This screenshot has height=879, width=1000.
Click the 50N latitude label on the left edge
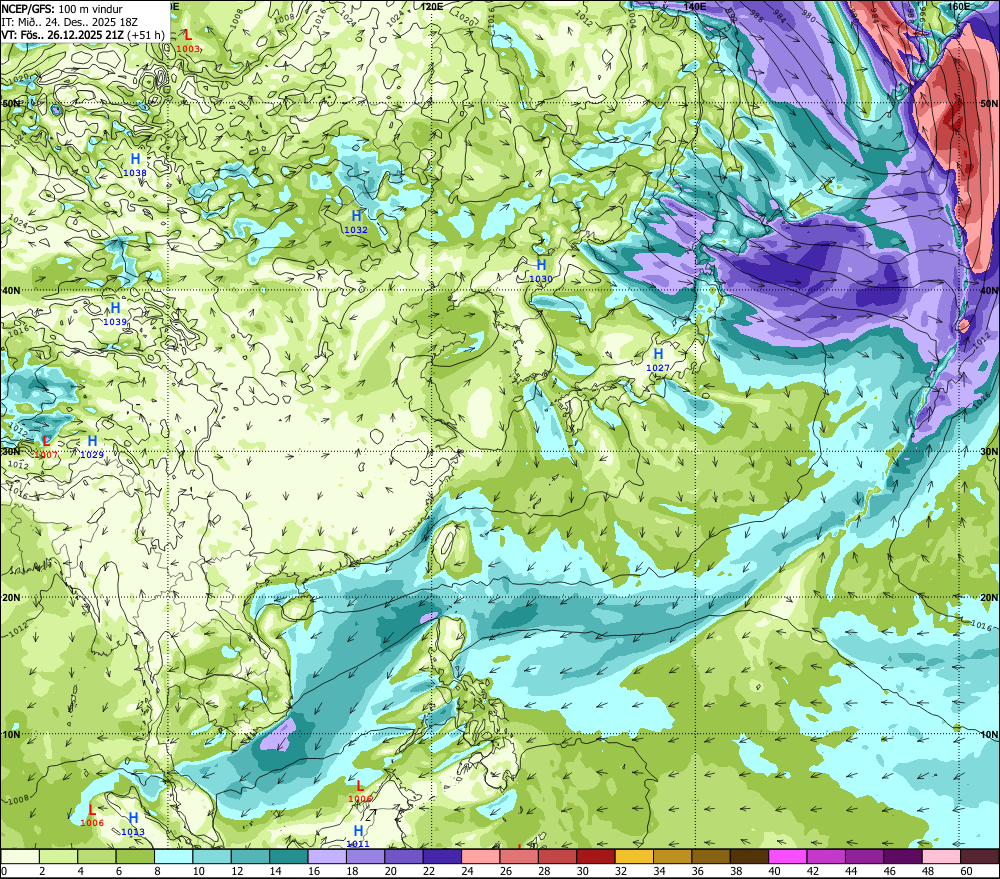pos(10,103)
